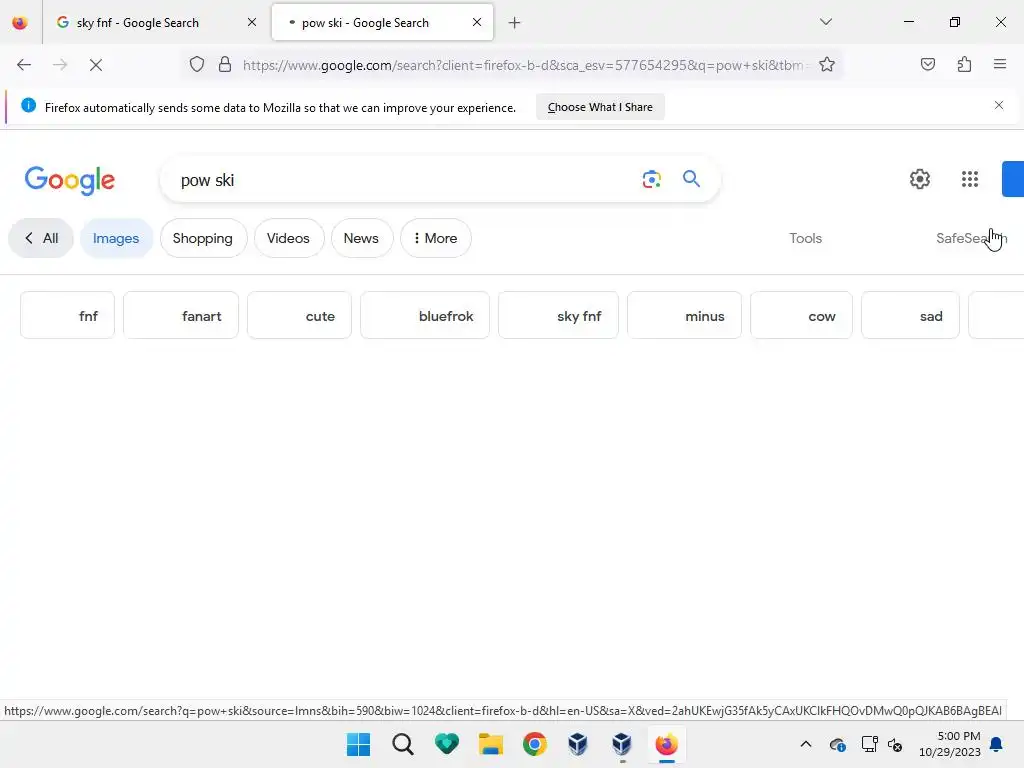Open tracking protection shield panel
Viewport: 1024px width, 768px height.
[197, 65]
